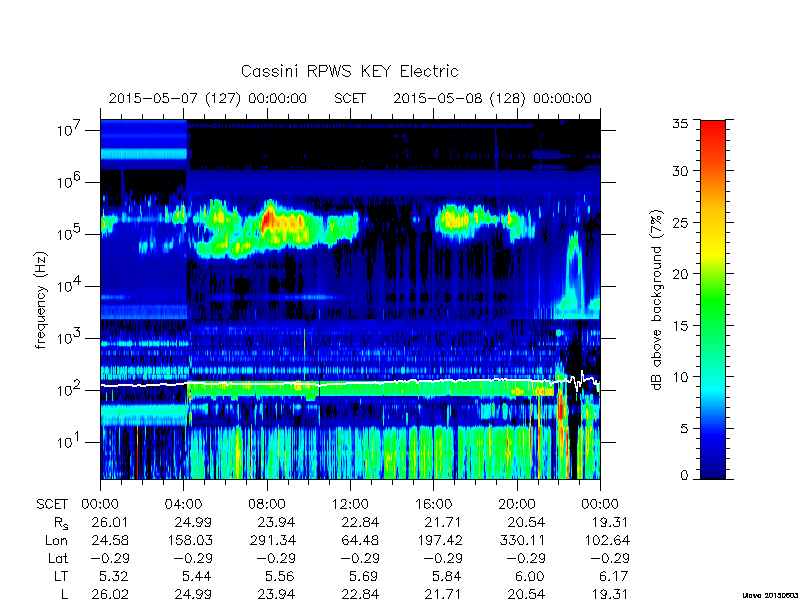This screenshot has width=800, height=600.
Task: Click the 'dB above background (7%)' label
Action: (x=658, y=301)
